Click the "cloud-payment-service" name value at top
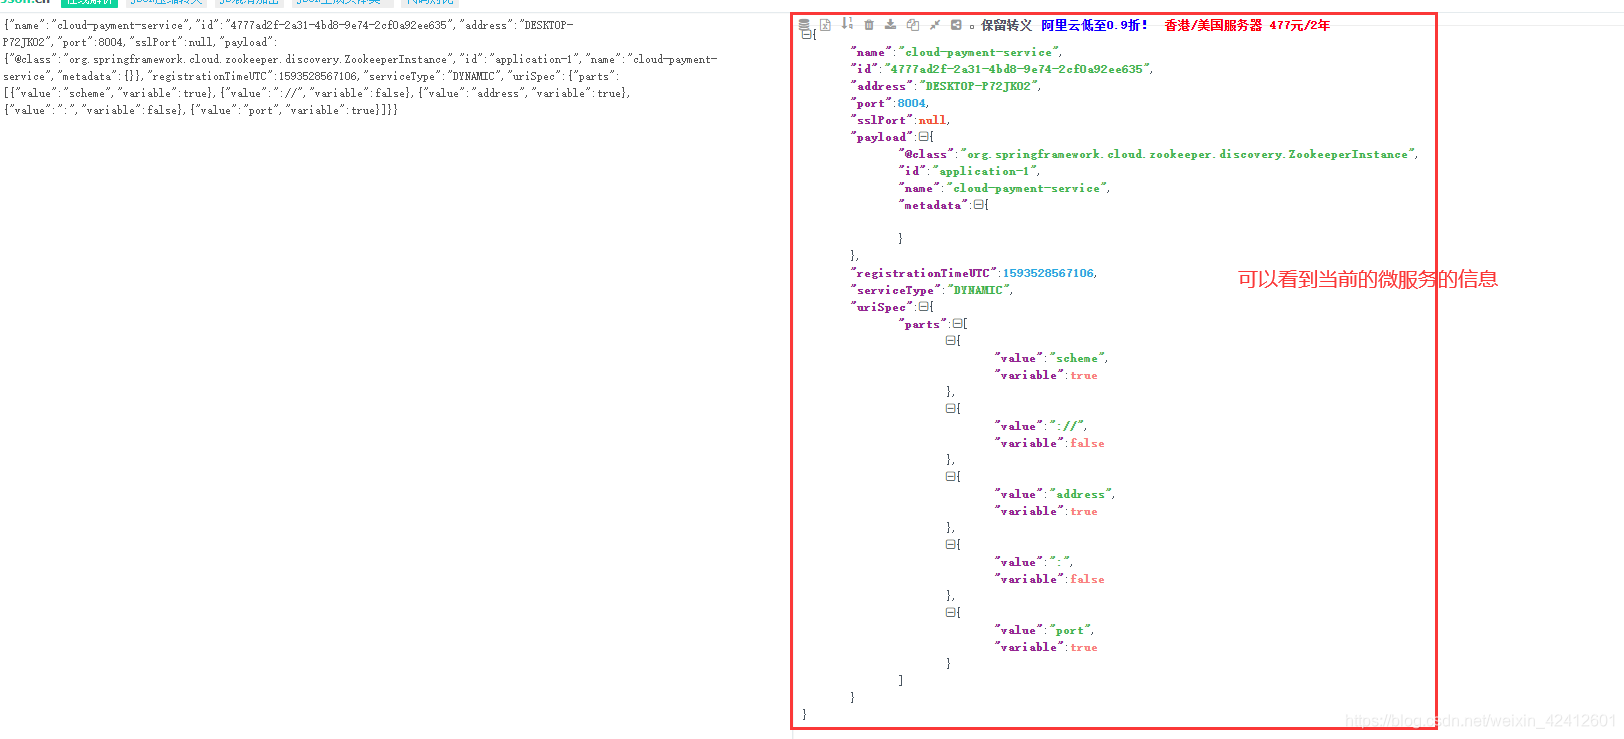This screenshot has width=1624, height=739. pyautogui.click(x=978, y=52)
